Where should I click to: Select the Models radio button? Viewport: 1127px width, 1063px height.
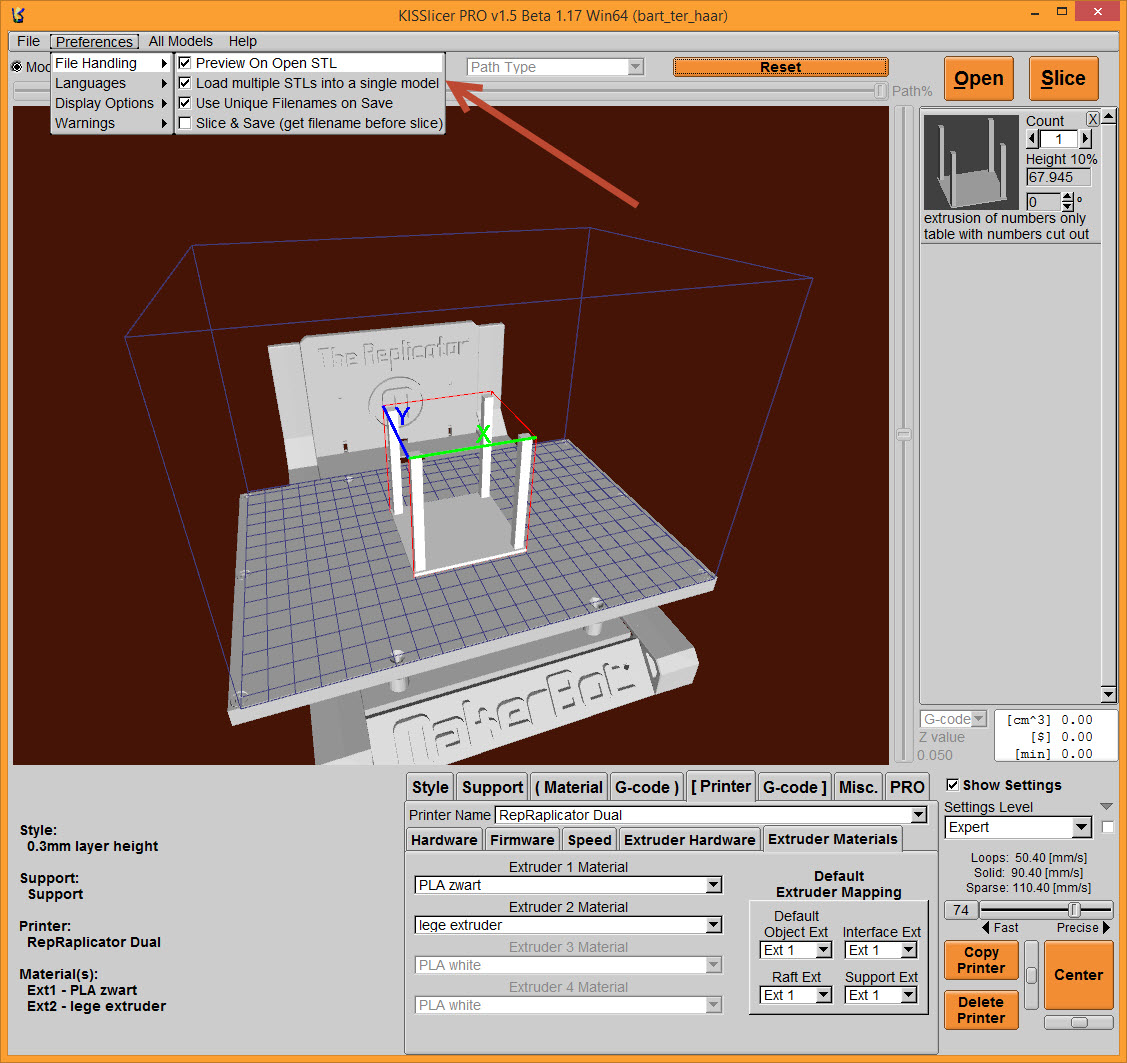pos(17,67)
